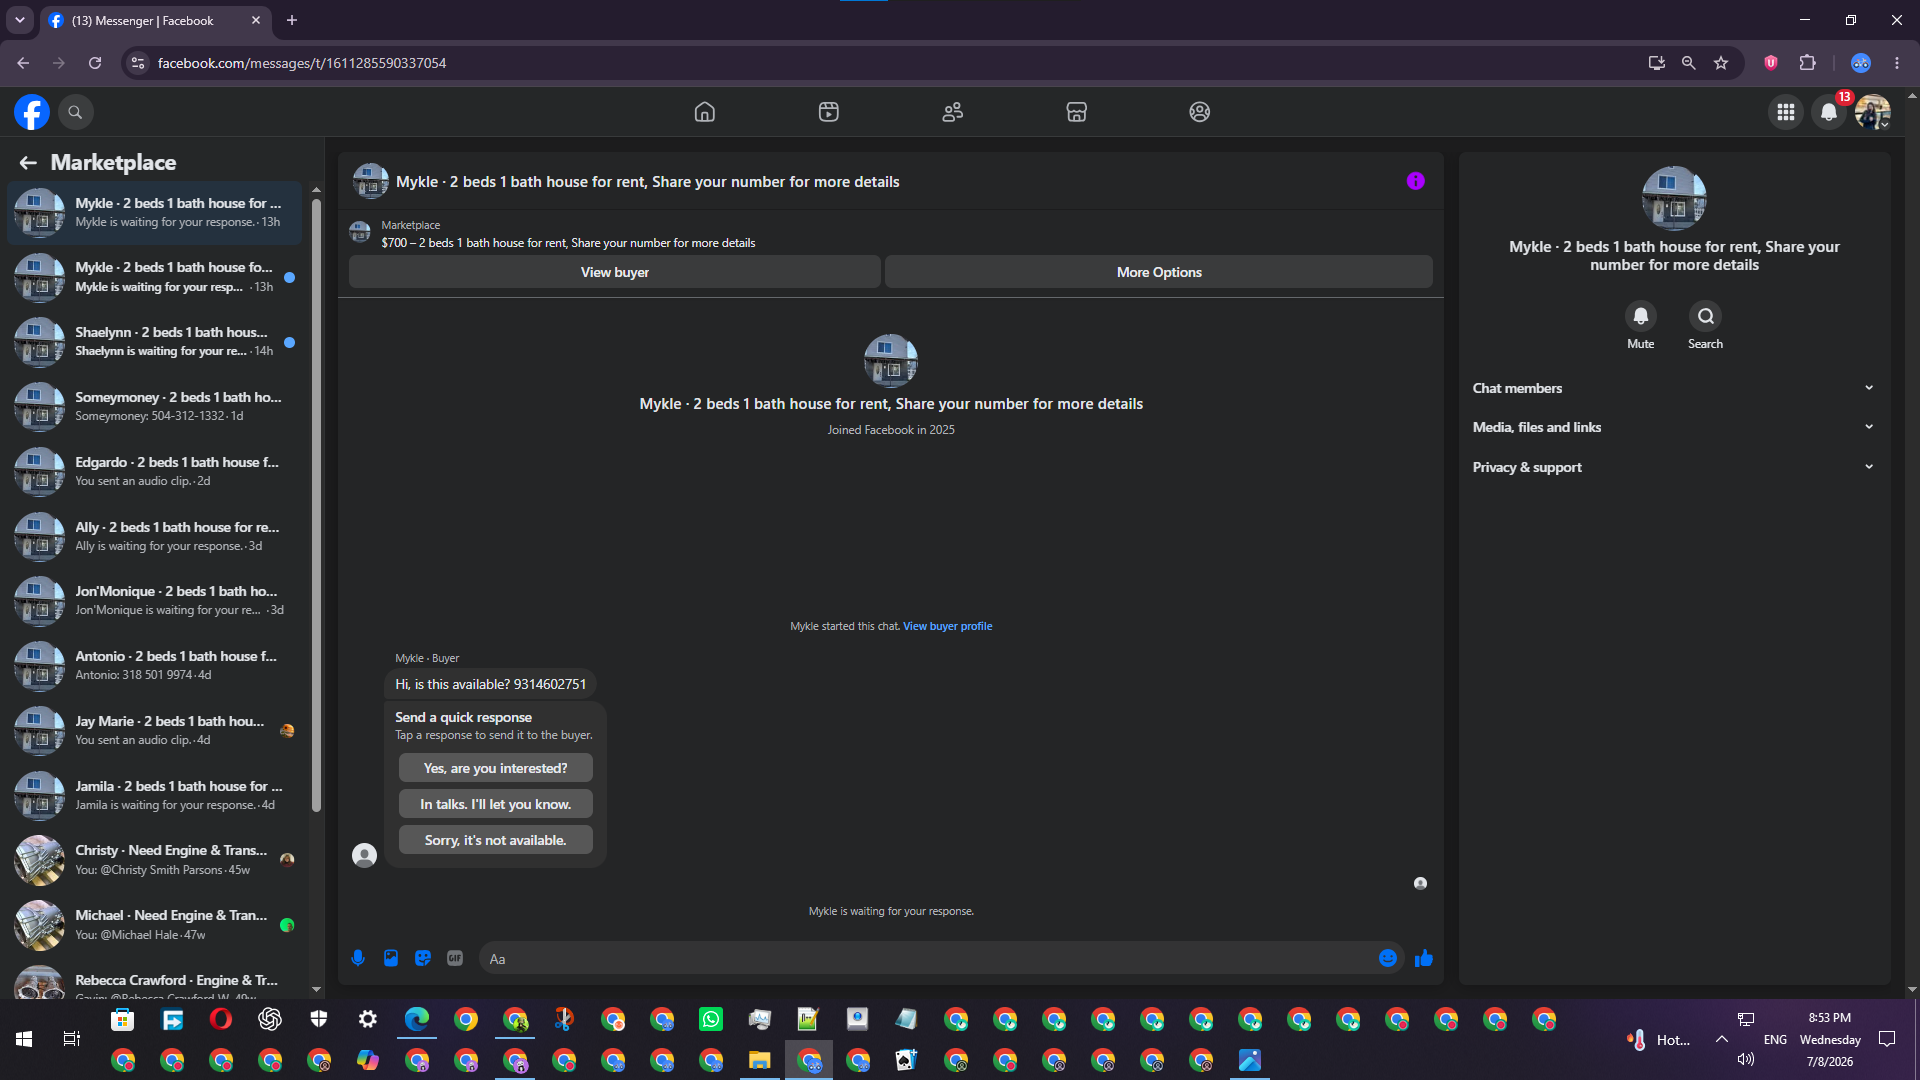The image size is (1920, 1080).
Task: Click the Facebook search magnifier icon
Action: tap(75, 112)
